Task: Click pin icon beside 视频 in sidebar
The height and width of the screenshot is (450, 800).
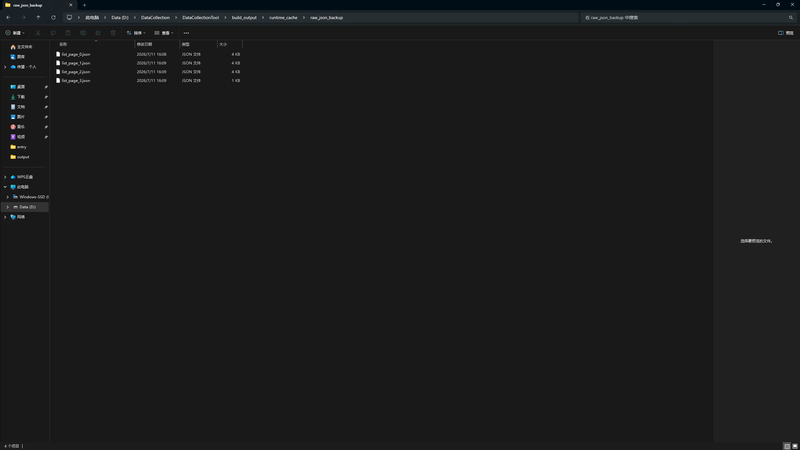Action: 46,137
